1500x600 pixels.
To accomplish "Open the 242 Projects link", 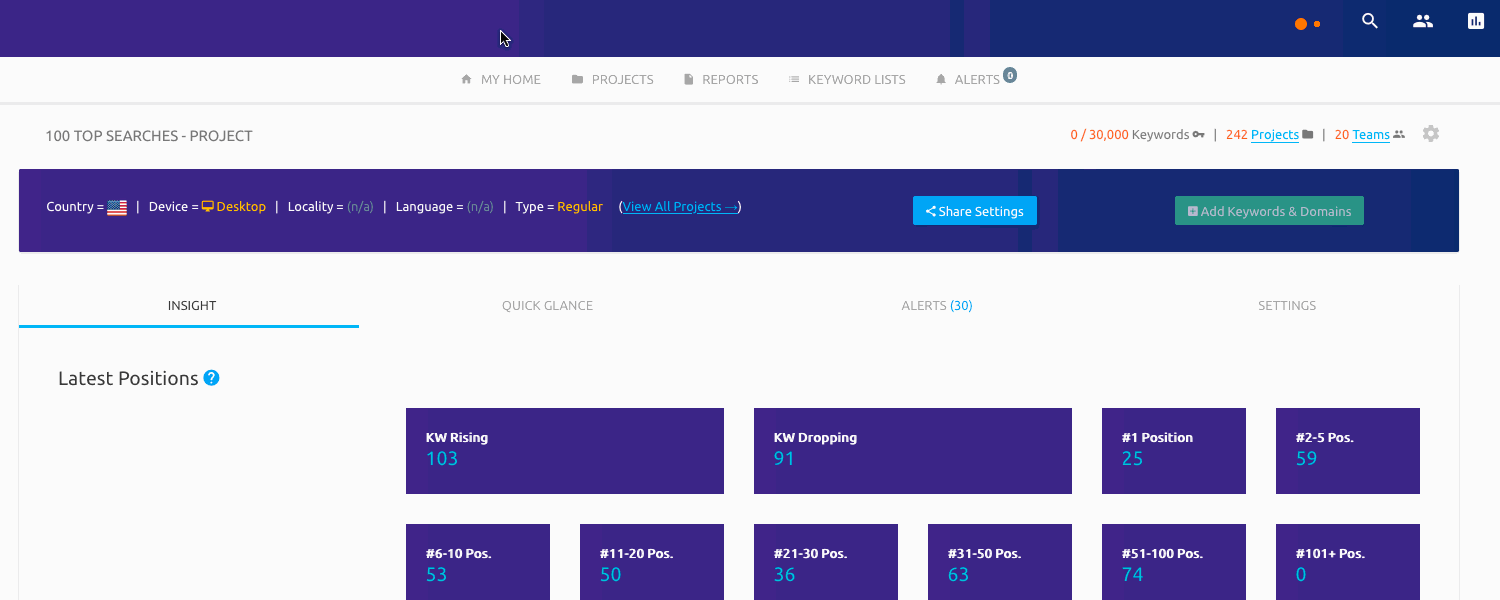I will 1274,135.
